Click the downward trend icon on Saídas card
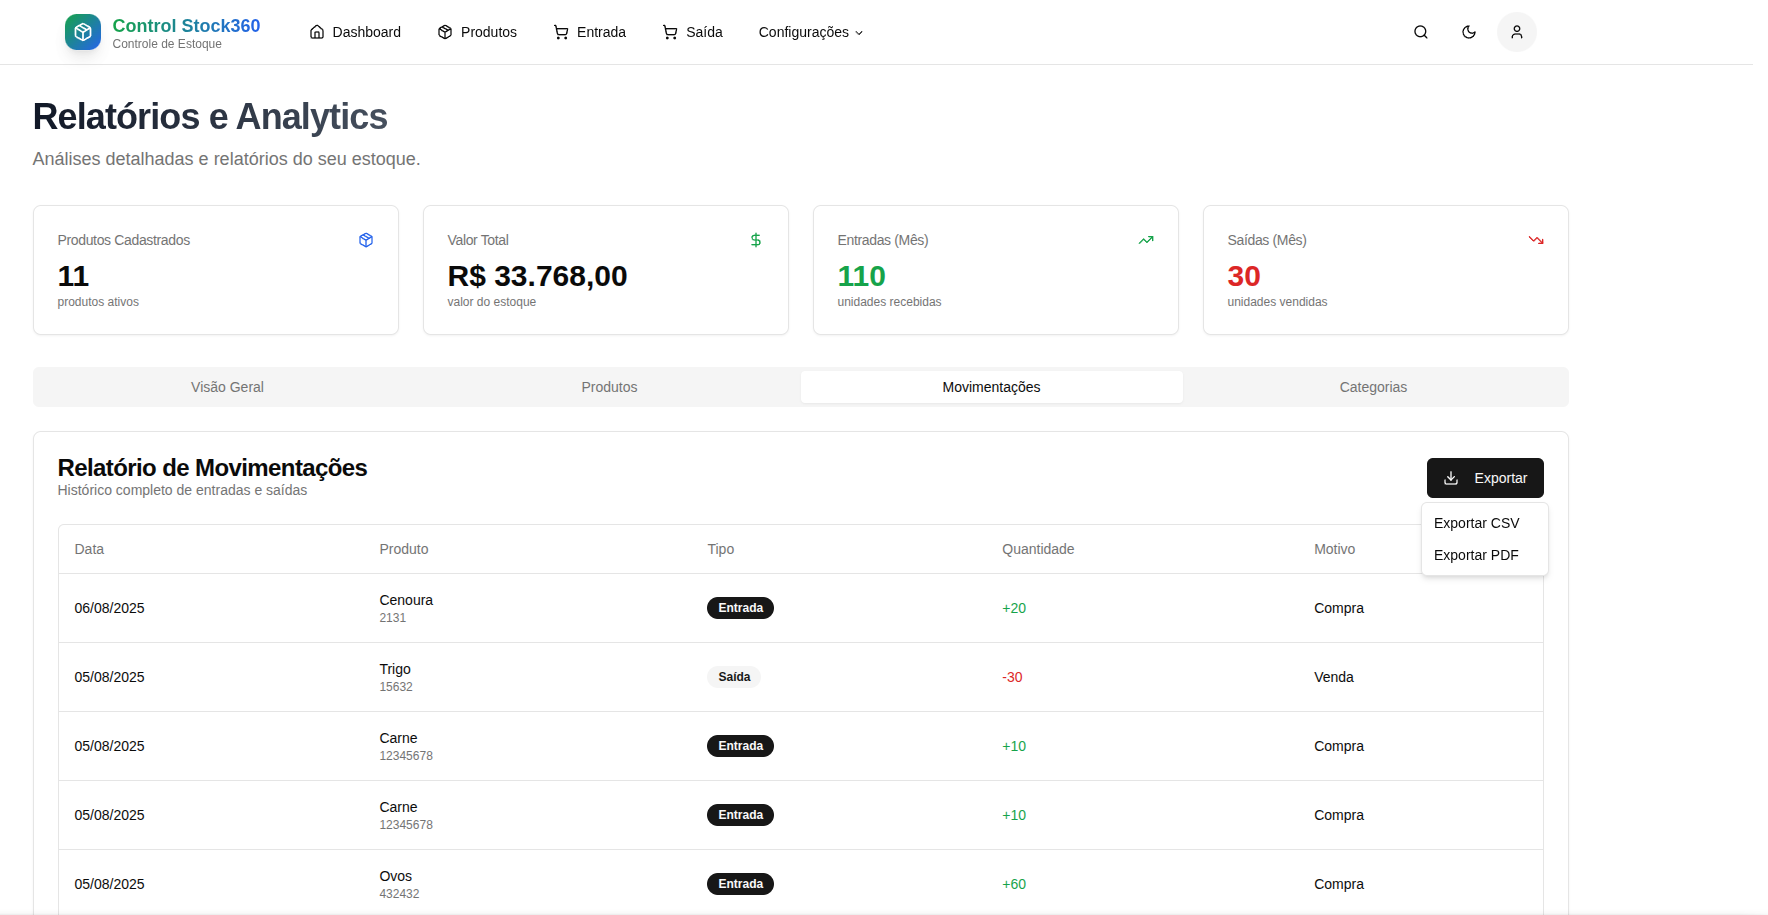The height and width of the screenshot is (915, 1768). pyautogui.click(x=1536, y=240)
